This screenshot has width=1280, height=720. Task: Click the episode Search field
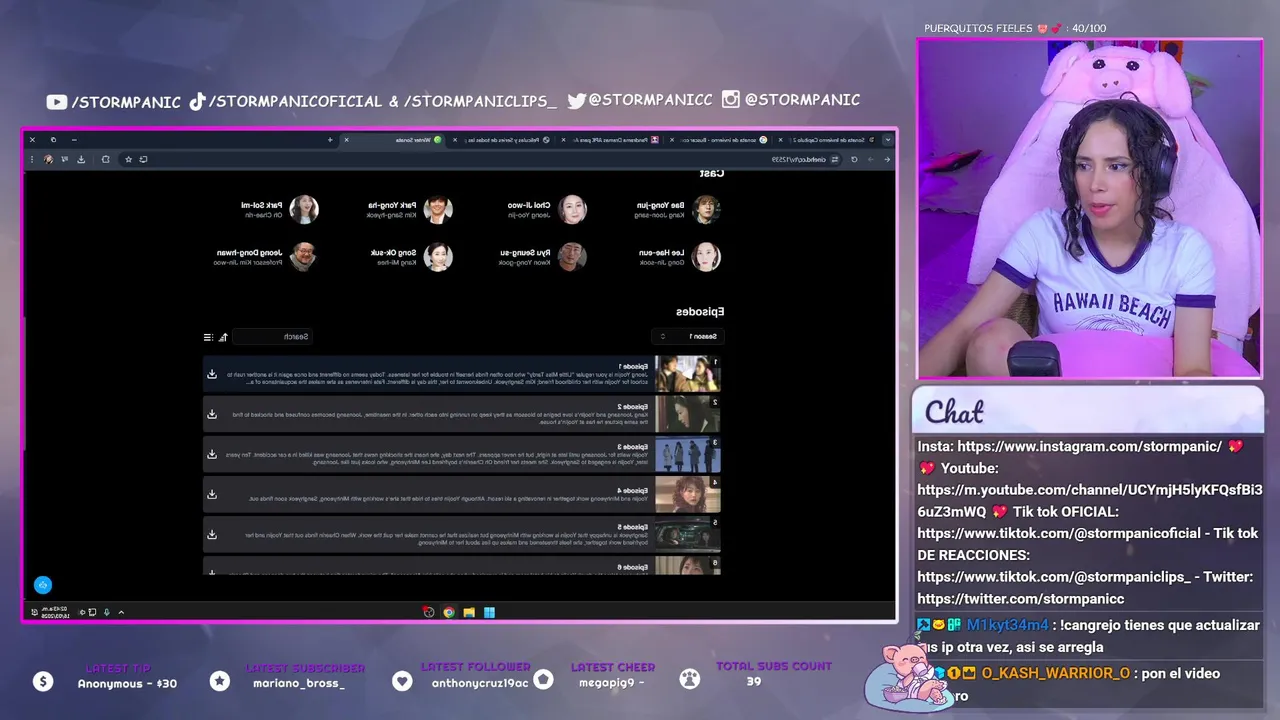click(x=273, y=337)
